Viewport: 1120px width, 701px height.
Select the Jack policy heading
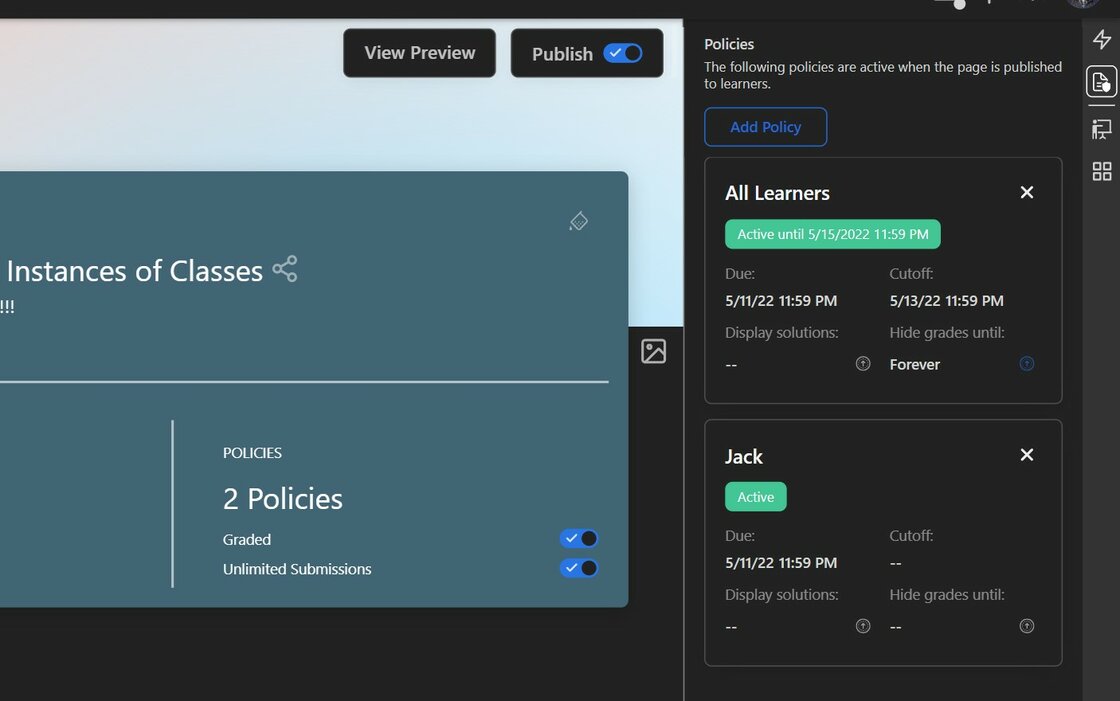pyautogui.click(x=744, y=456)
